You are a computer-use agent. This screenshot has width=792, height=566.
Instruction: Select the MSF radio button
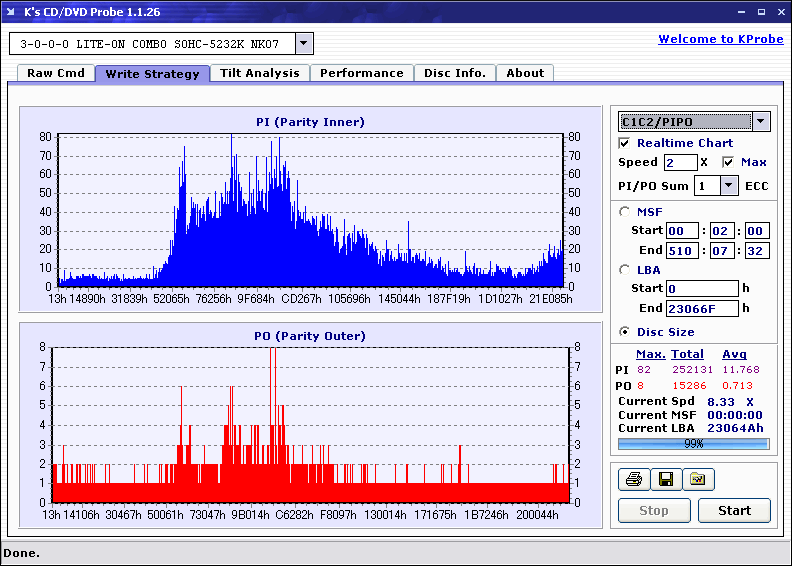pyautogui.click(x=624, y=212)
